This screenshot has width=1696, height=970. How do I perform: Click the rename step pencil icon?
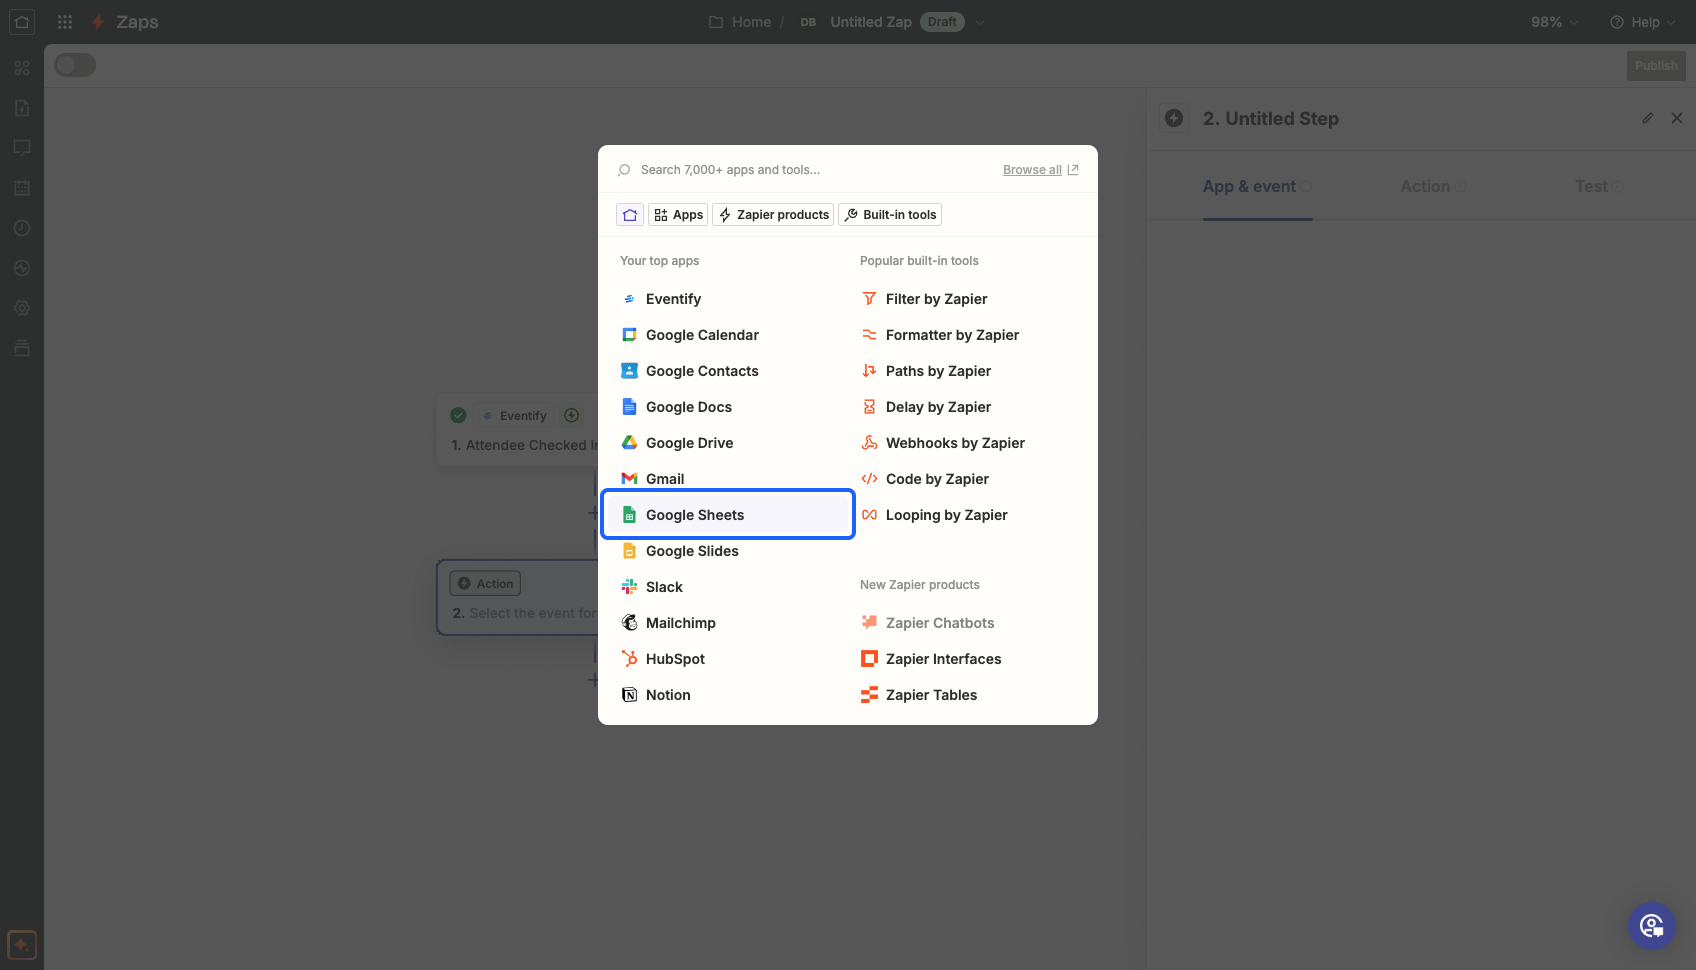(1647, 118)
